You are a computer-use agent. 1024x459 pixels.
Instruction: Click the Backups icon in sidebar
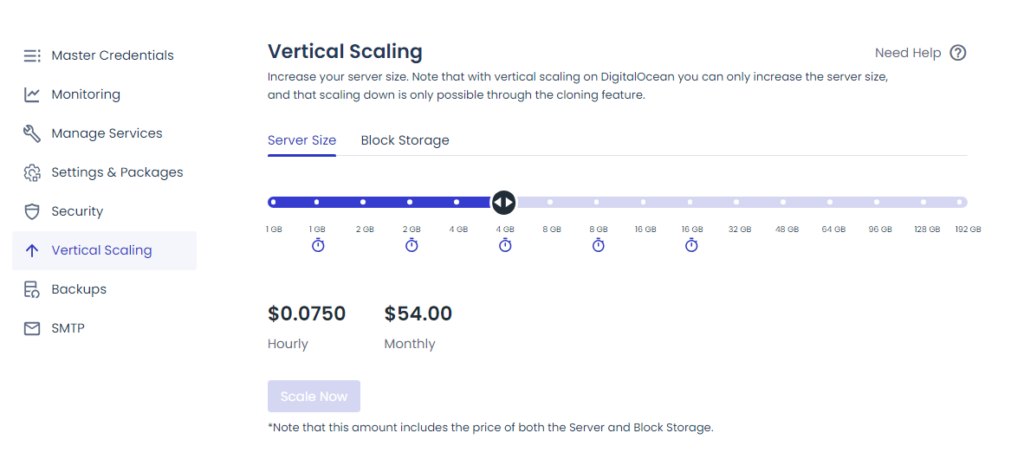click(32, 290)
